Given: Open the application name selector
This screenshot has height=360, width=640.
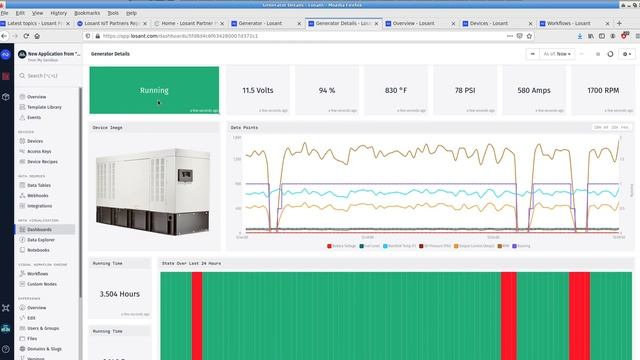Looking at the screenshot, I should (x=49, y=56).
